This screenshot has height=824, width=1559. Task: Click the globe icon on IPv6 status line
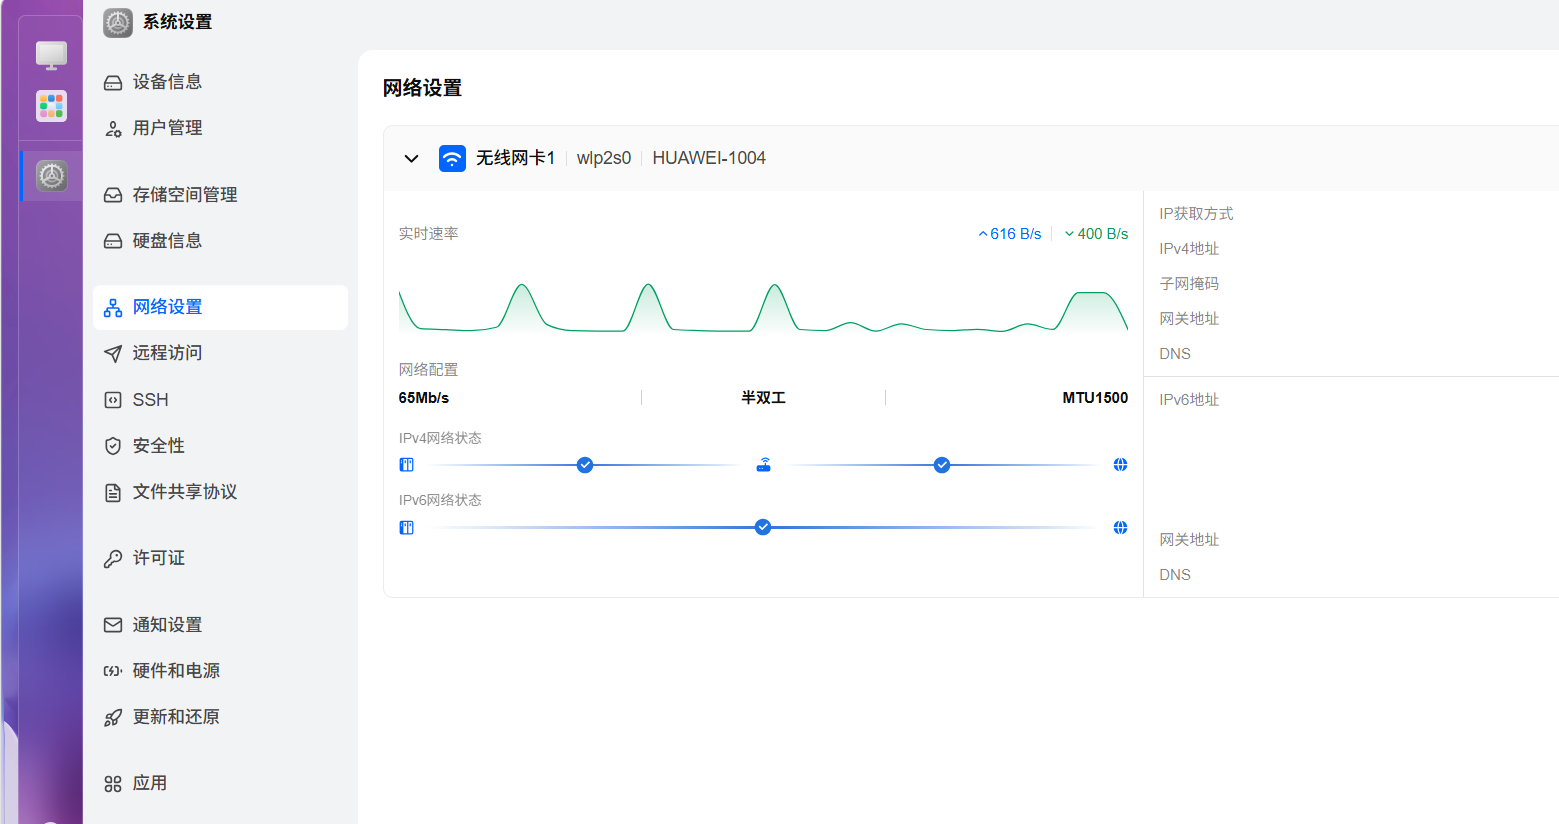click(x=1120, y=527)
